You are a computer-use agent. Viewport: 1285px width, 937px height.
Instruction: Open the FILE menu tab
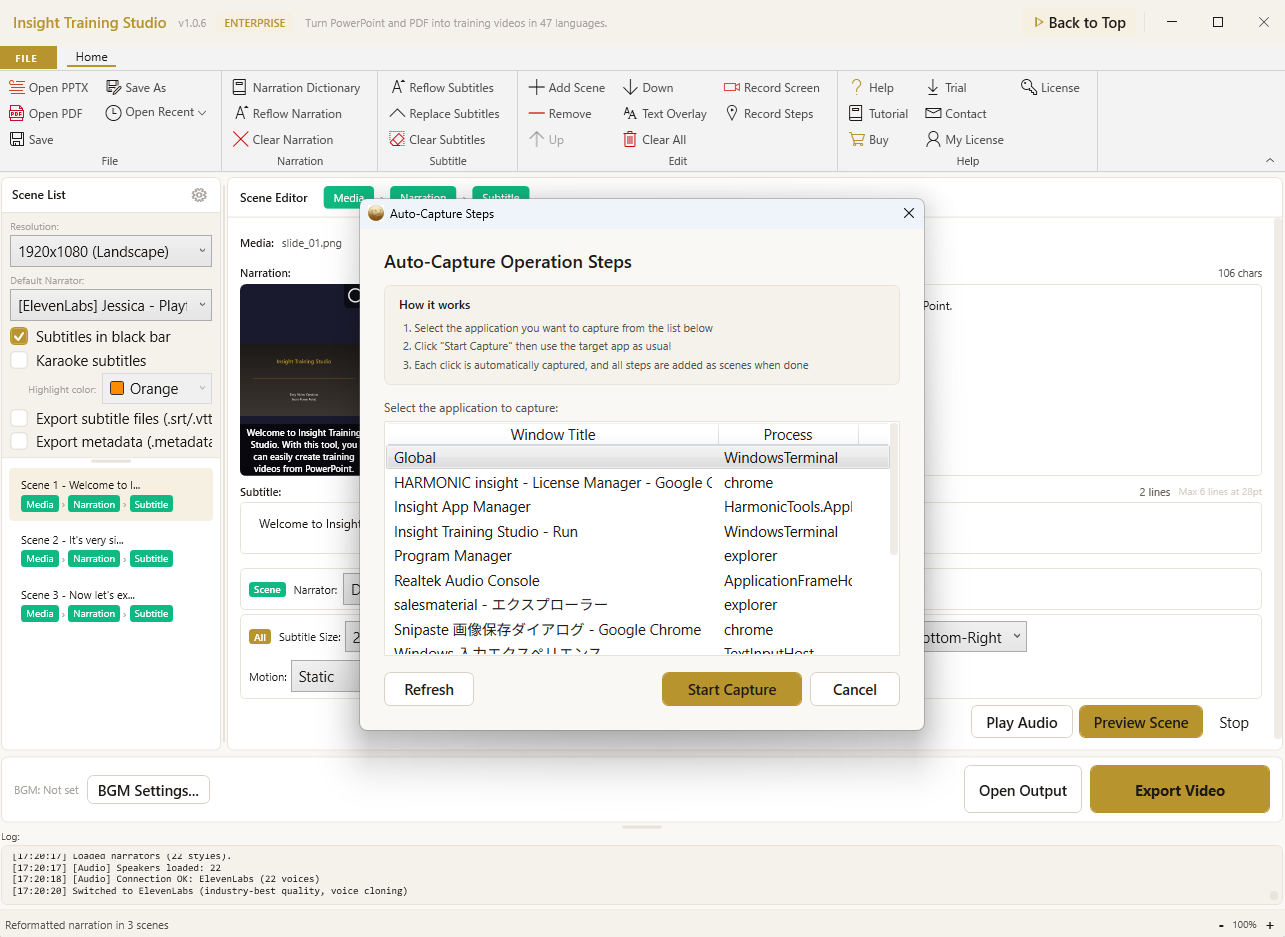click(x=26, y=58)
